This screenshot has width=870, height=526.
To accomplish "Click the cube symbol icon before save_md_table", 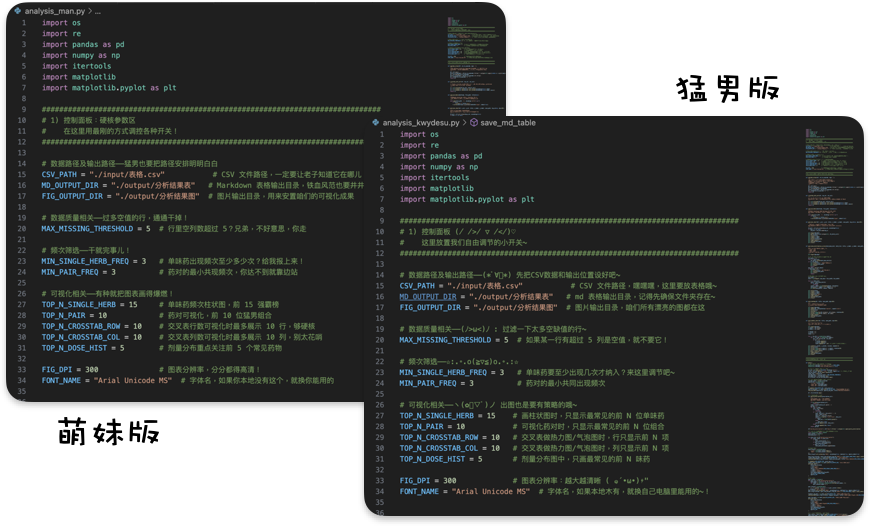I will click(x=474, y=123).
